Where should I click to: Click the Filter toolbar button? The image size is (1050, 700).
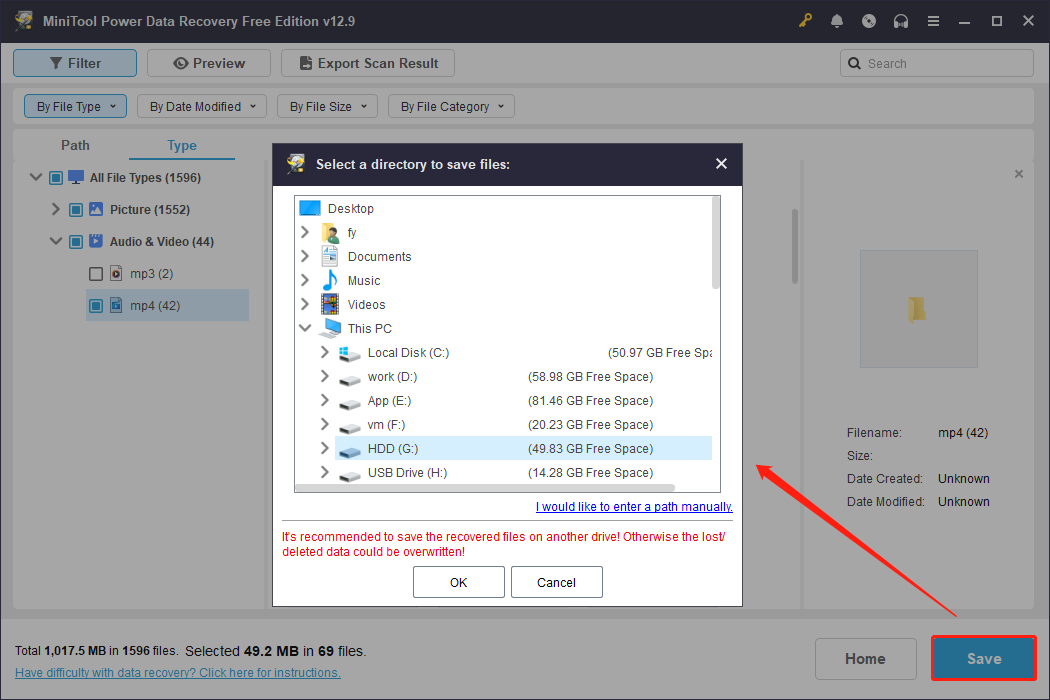75,63
